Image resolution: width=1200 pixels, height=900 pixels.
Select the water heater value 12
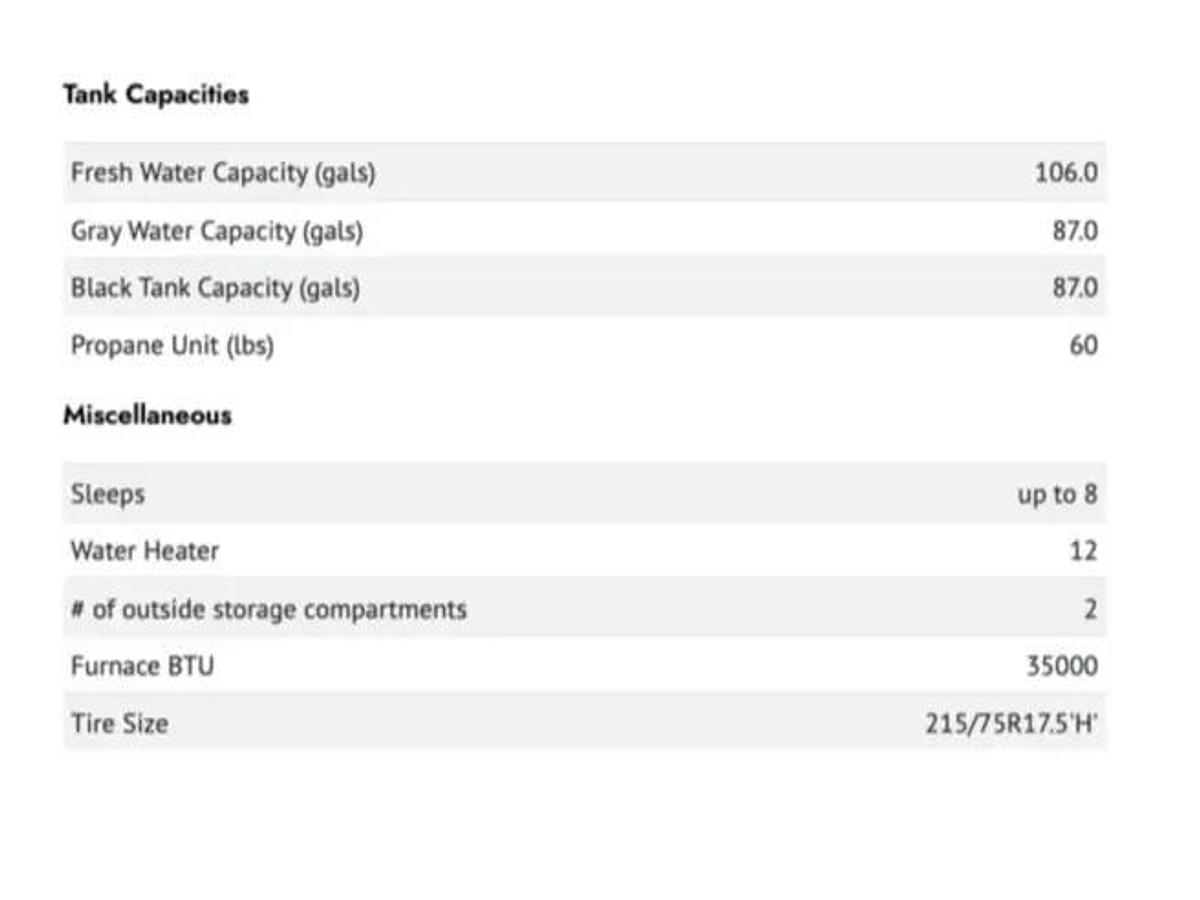point(1083,551)
